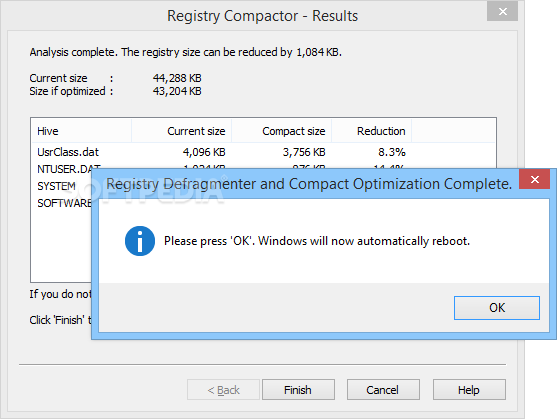Sort by the Compact size column header
This screenshot has height=419, width=557.
[282, 131]
